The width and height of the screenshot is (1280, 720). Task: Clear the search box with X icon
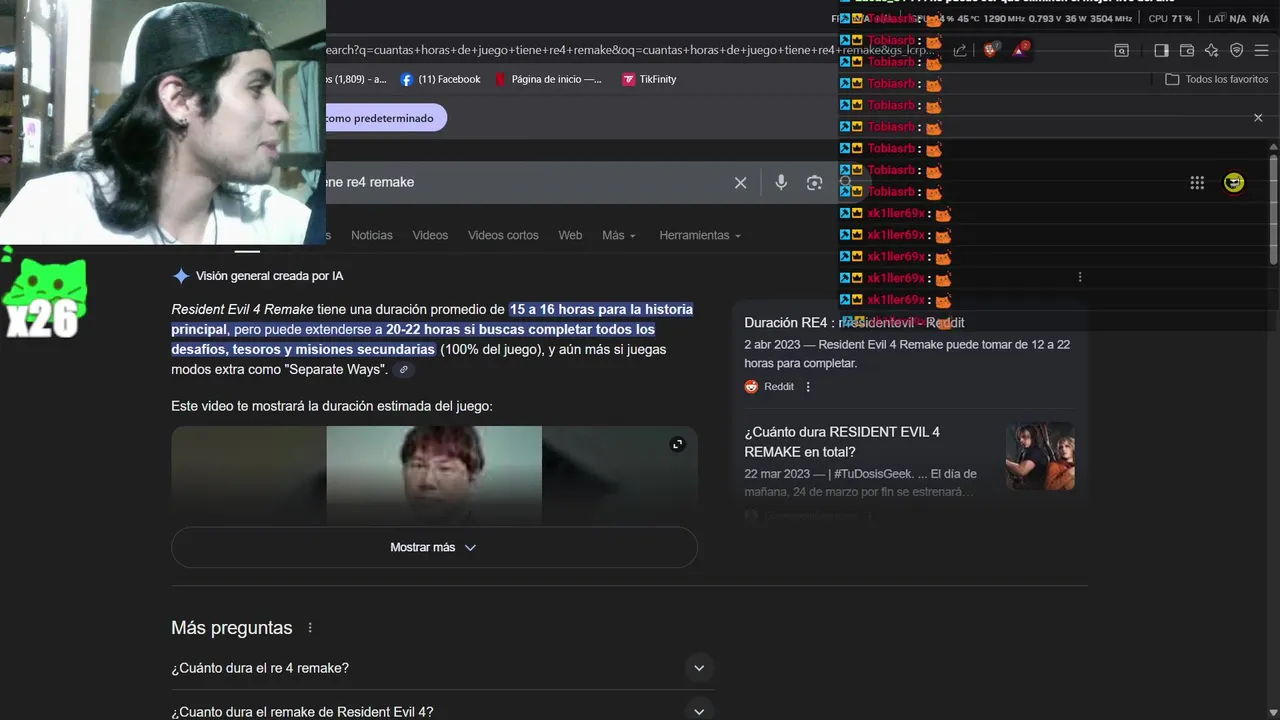click(x=741, y=183)
